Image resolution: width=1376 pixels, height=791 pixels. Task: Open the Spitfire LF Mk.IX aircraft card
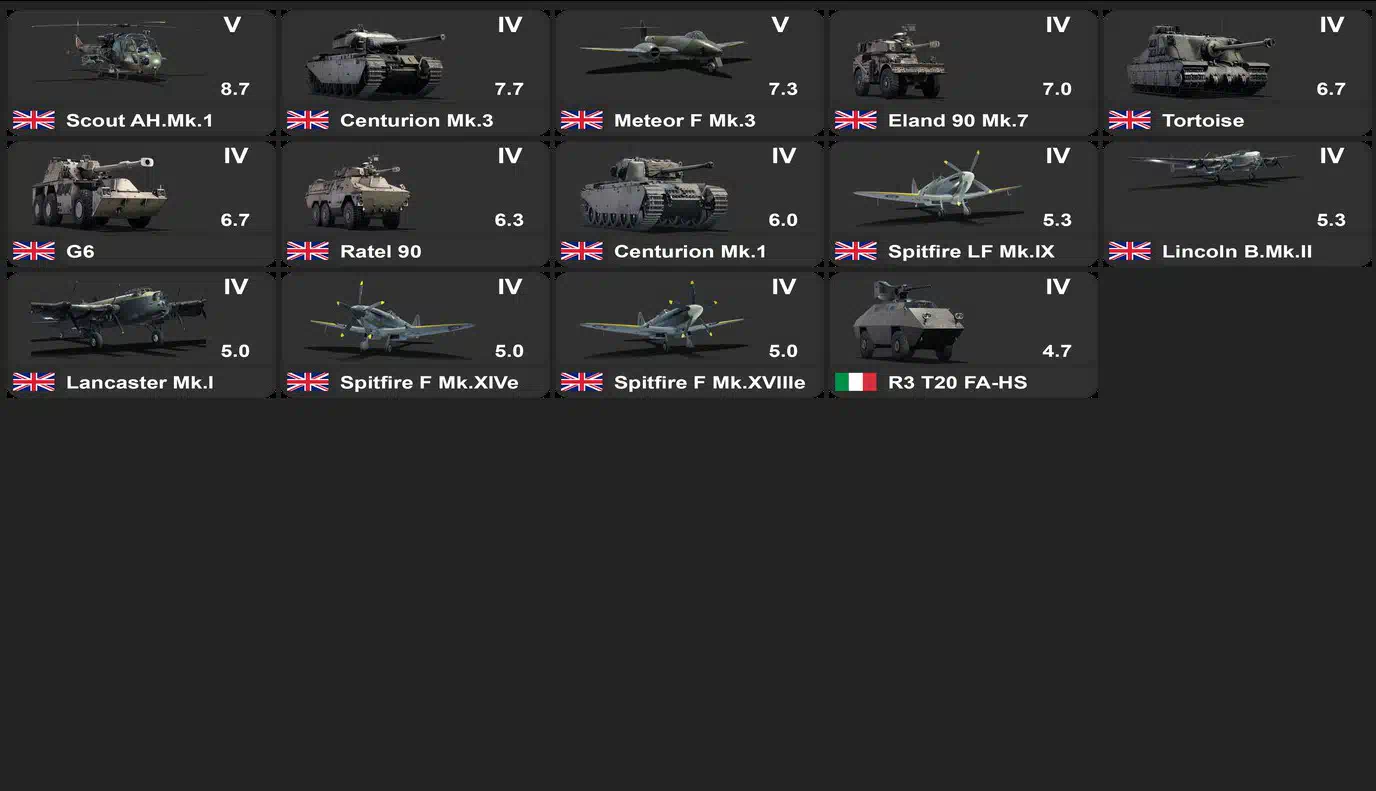tap(963, 204)
